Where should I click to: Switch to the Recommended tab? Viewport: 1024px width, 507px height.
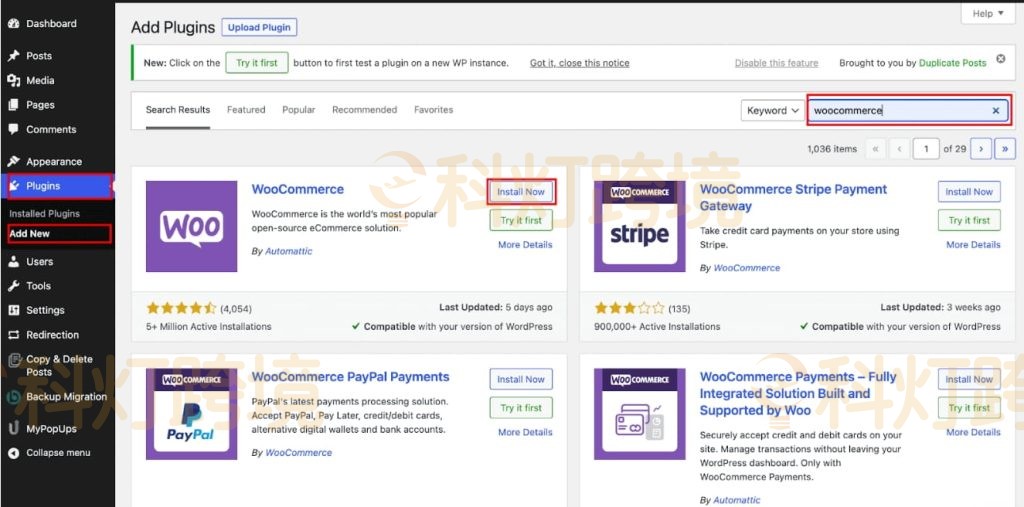(364, 110)
